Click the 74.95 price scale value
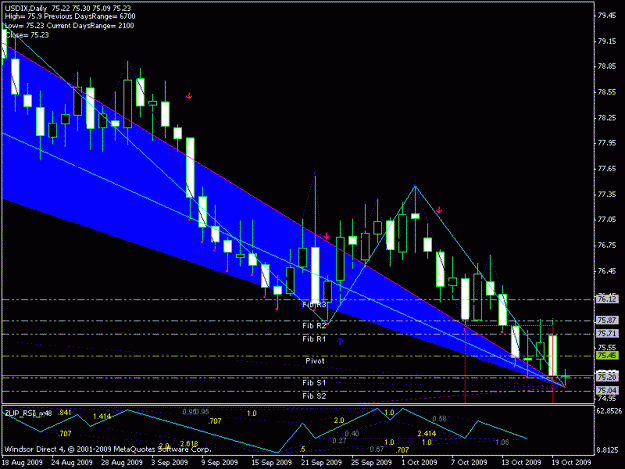Viewport: 625px width, 469px height. coord(607,398)
